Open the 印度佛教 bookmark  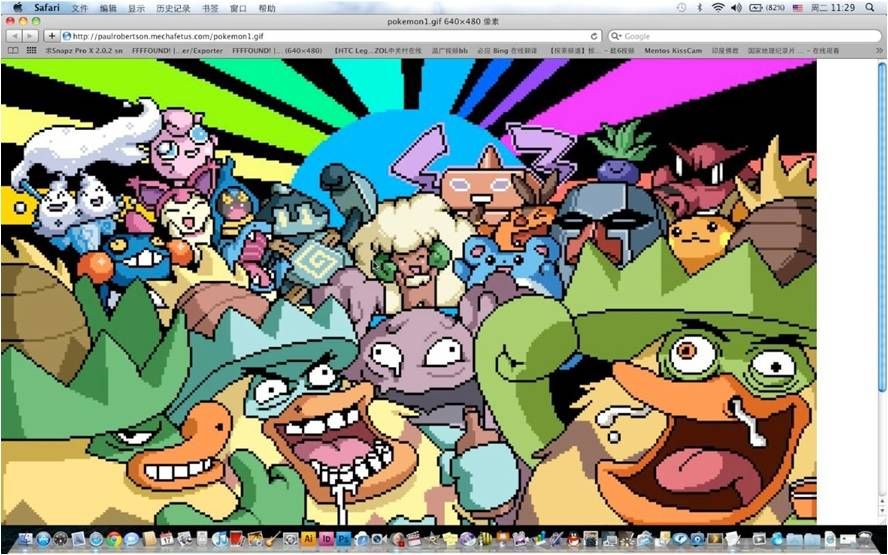724,50
